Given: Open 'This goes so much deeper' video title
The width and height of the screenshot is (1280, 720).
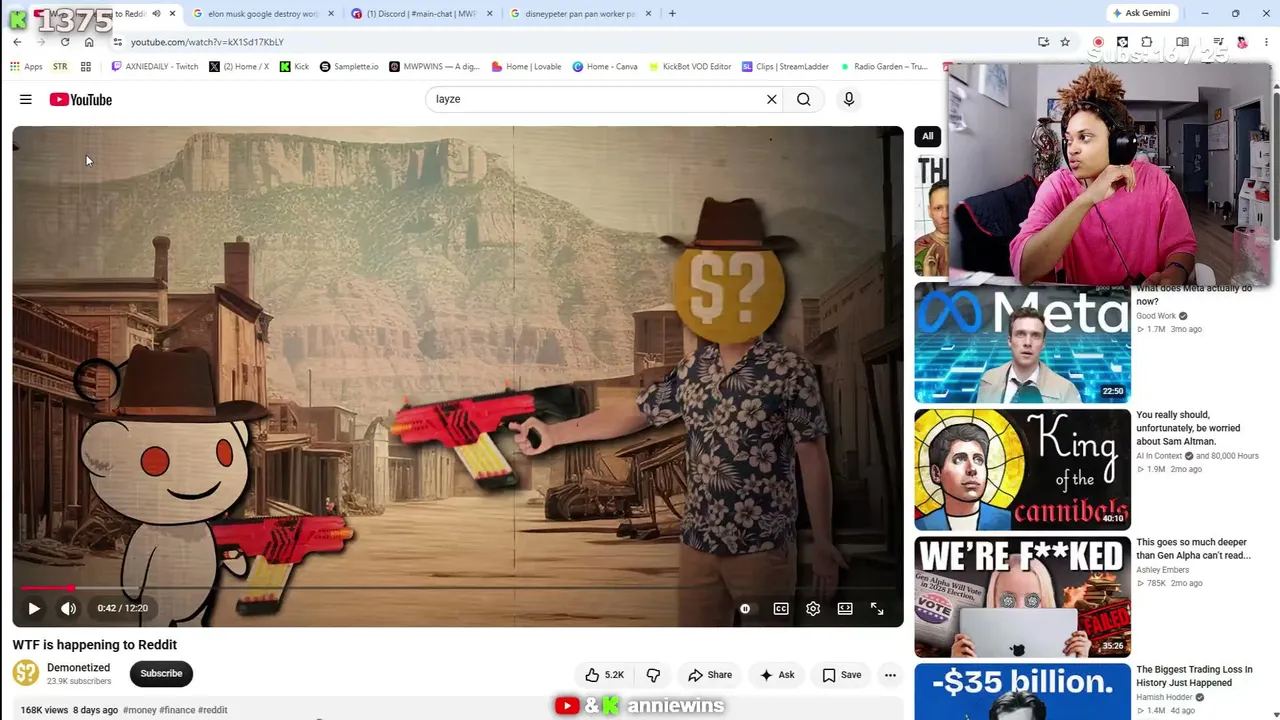Looking at the screenshot, I should point(1193,549).
